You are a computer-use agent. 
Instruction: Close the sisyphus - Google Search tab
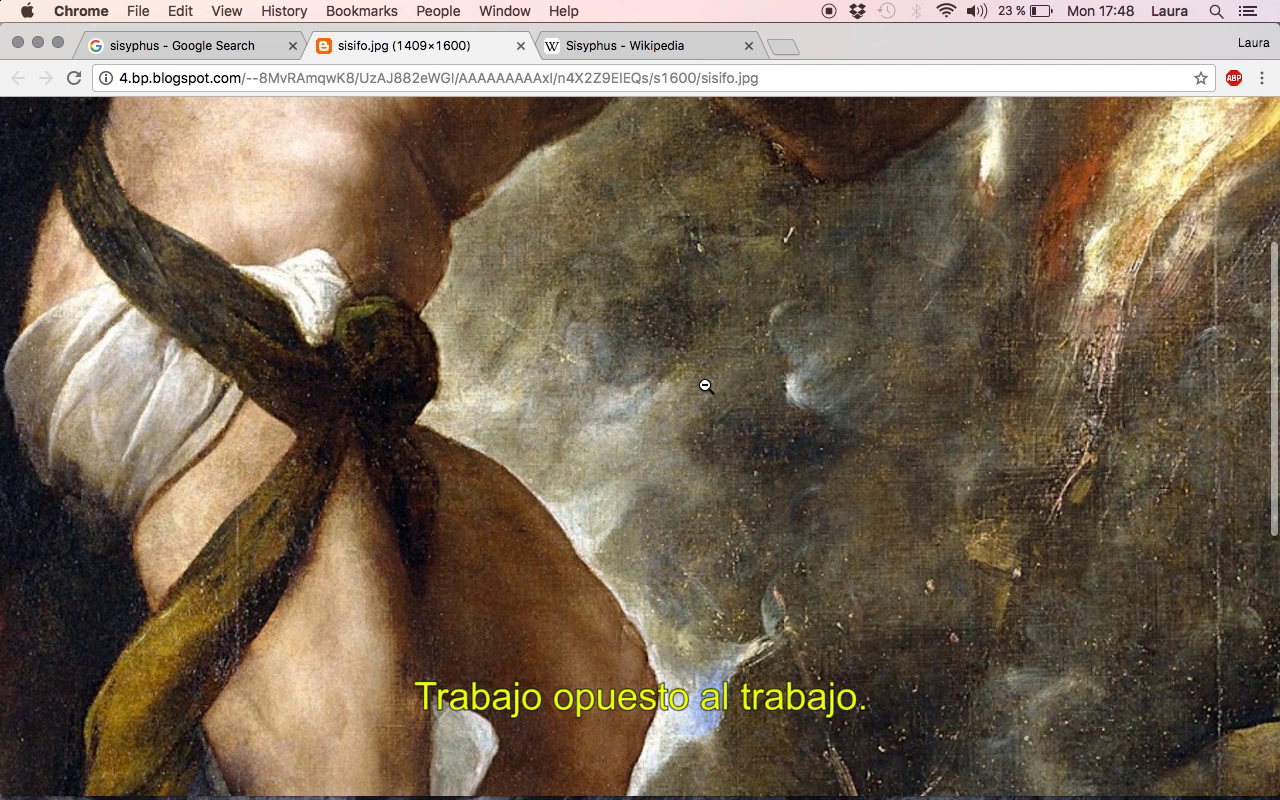click(x=293, y=46)
